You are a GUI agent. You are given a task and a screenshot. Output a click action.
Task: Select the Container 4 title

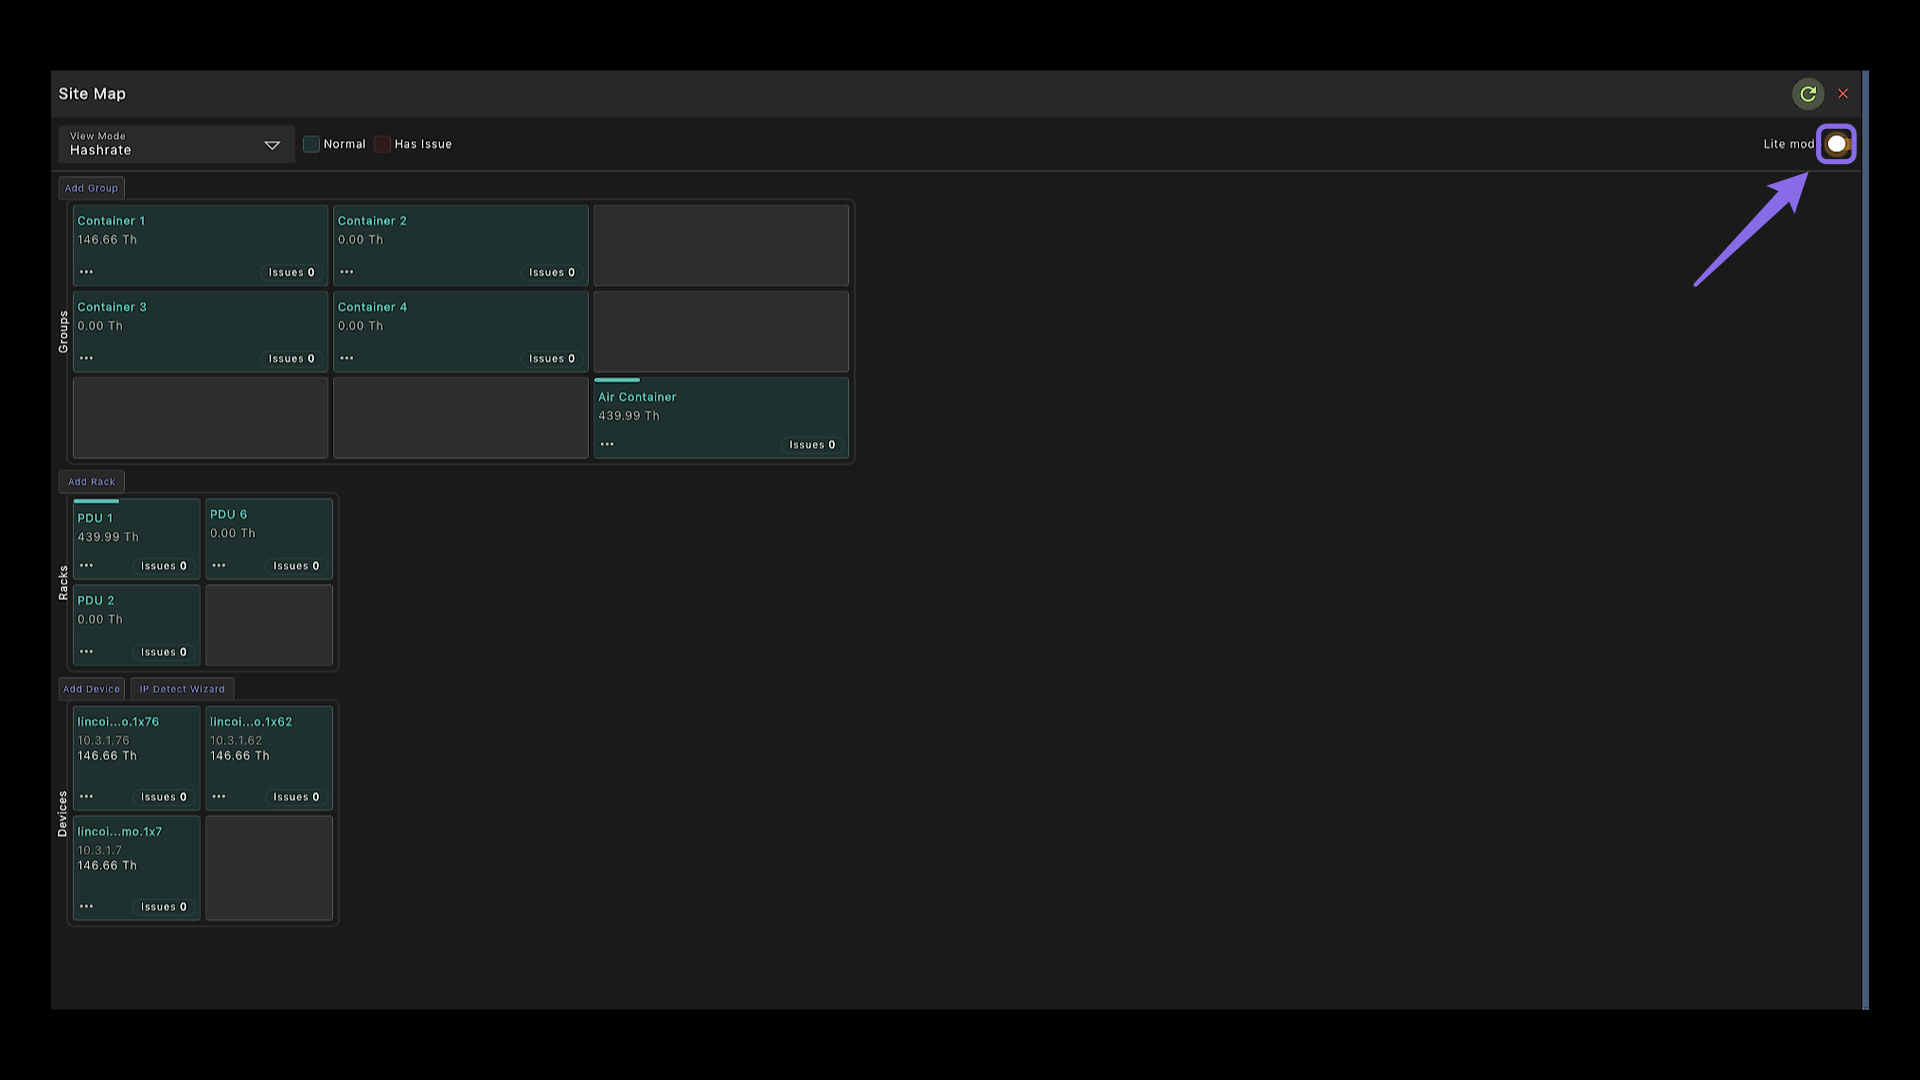coord(372,307)
